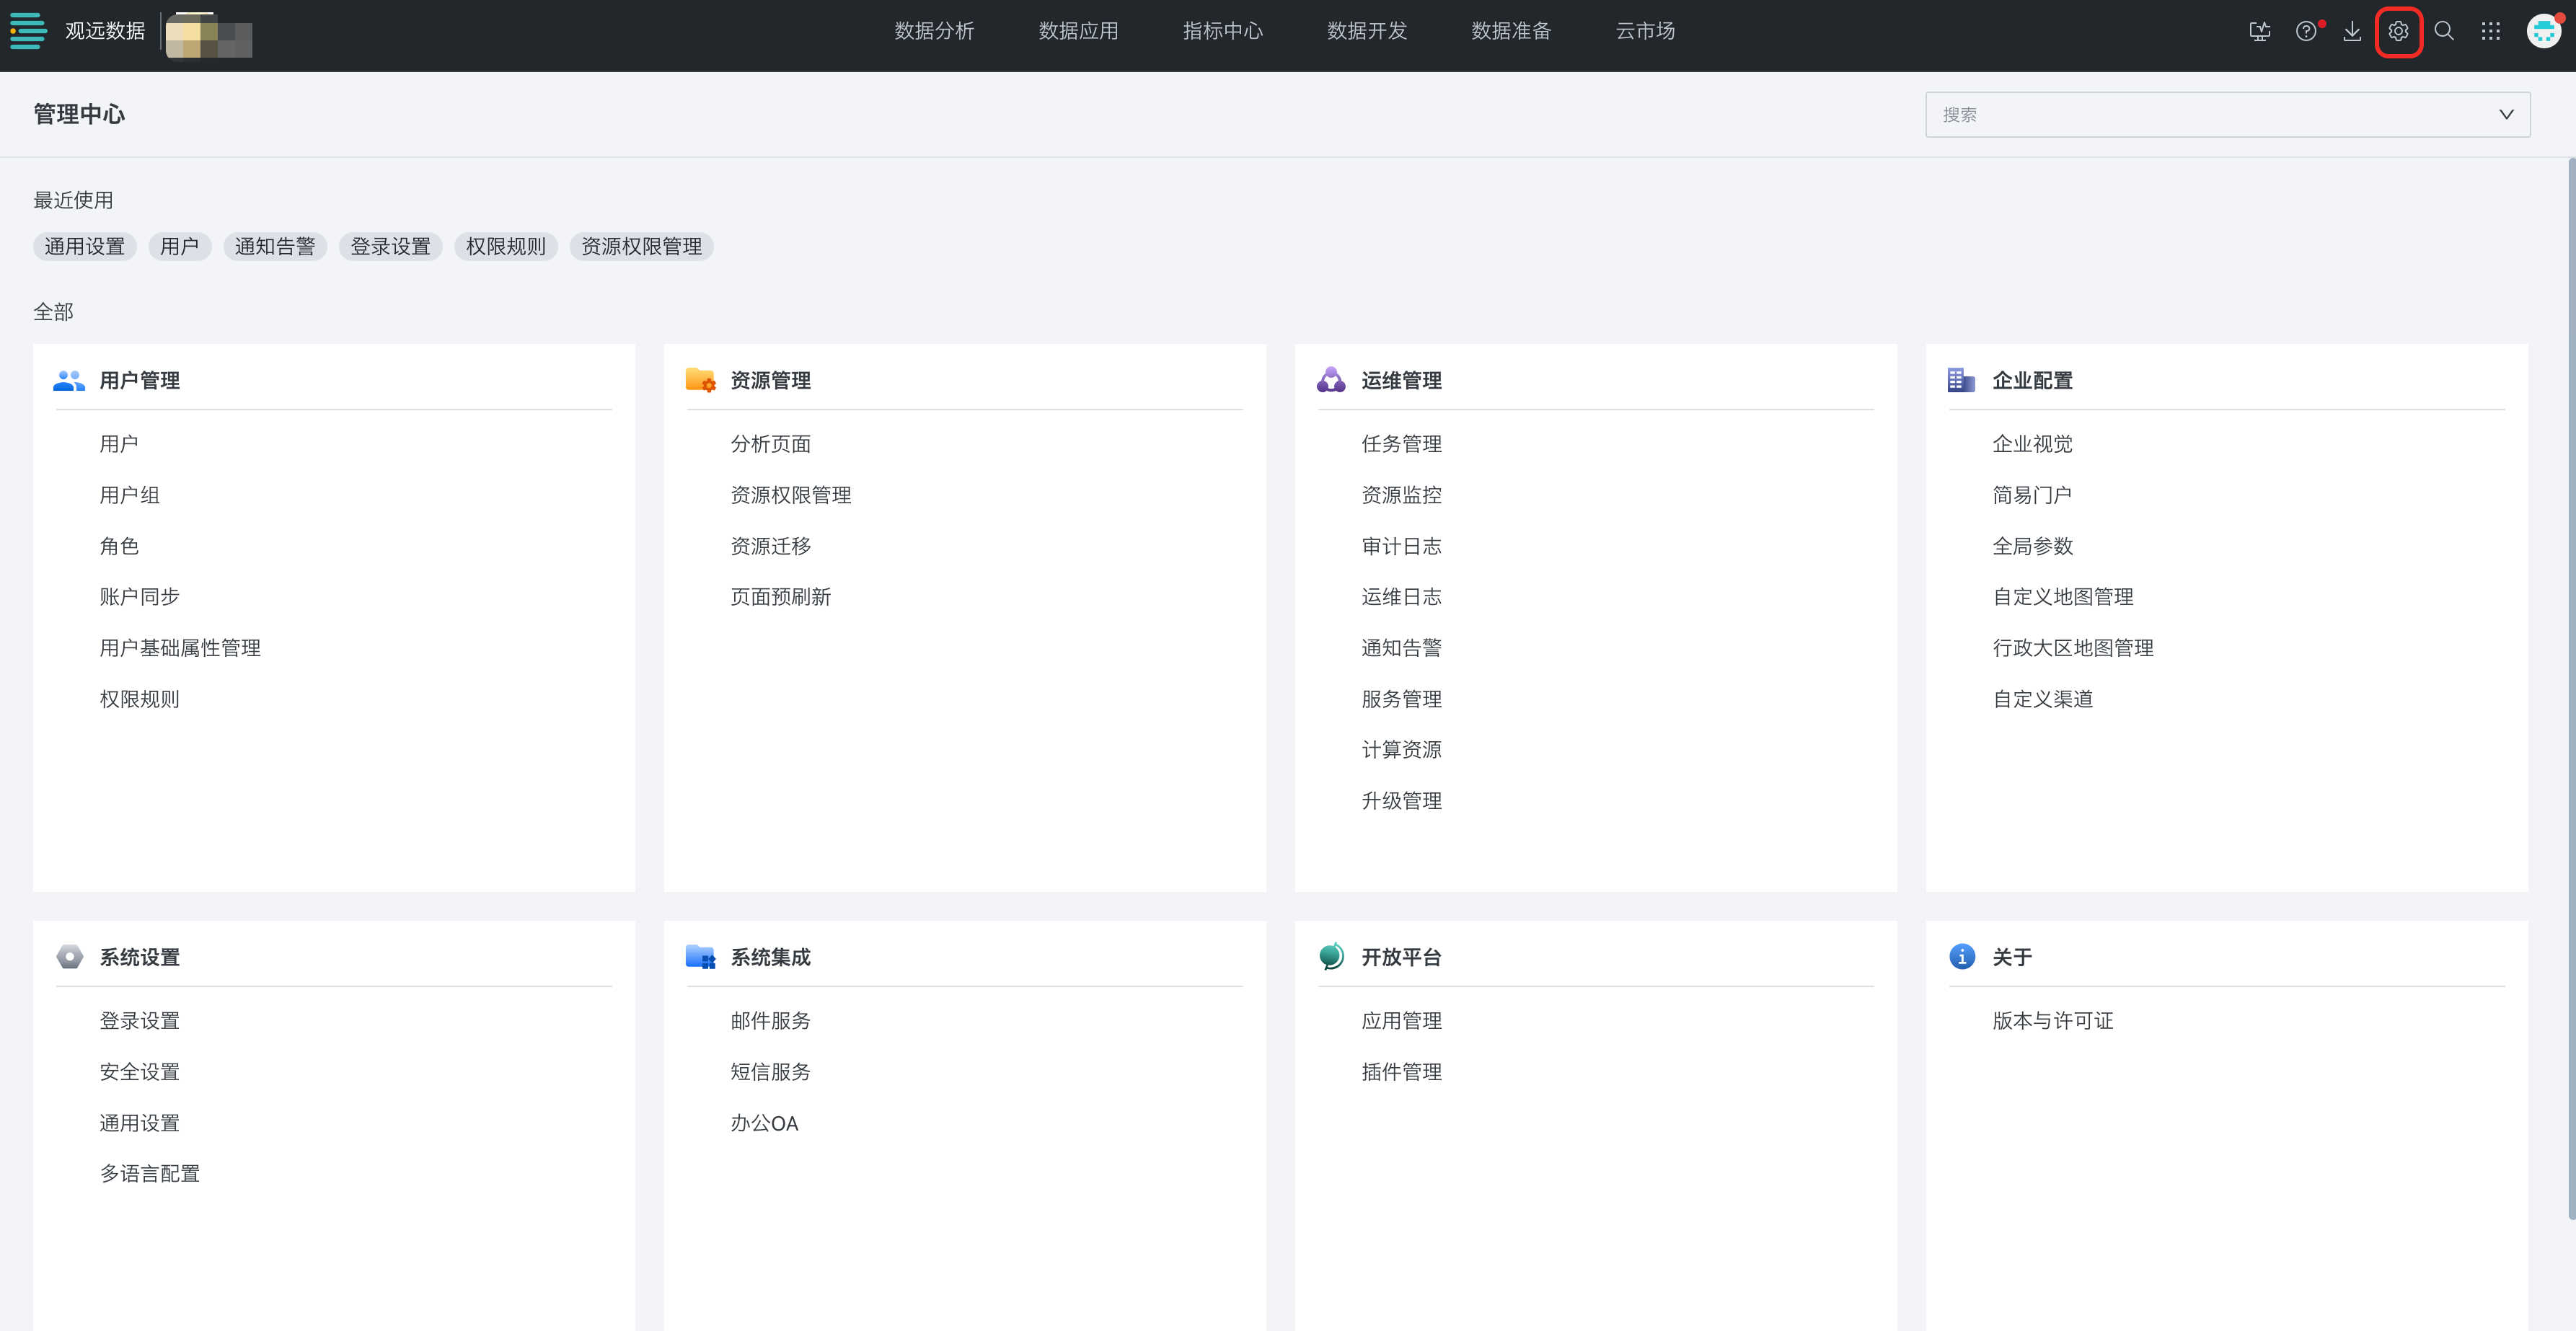Open 全局参数 link
This screenshot has width=2576, height=1331.
coord(2032,546)
